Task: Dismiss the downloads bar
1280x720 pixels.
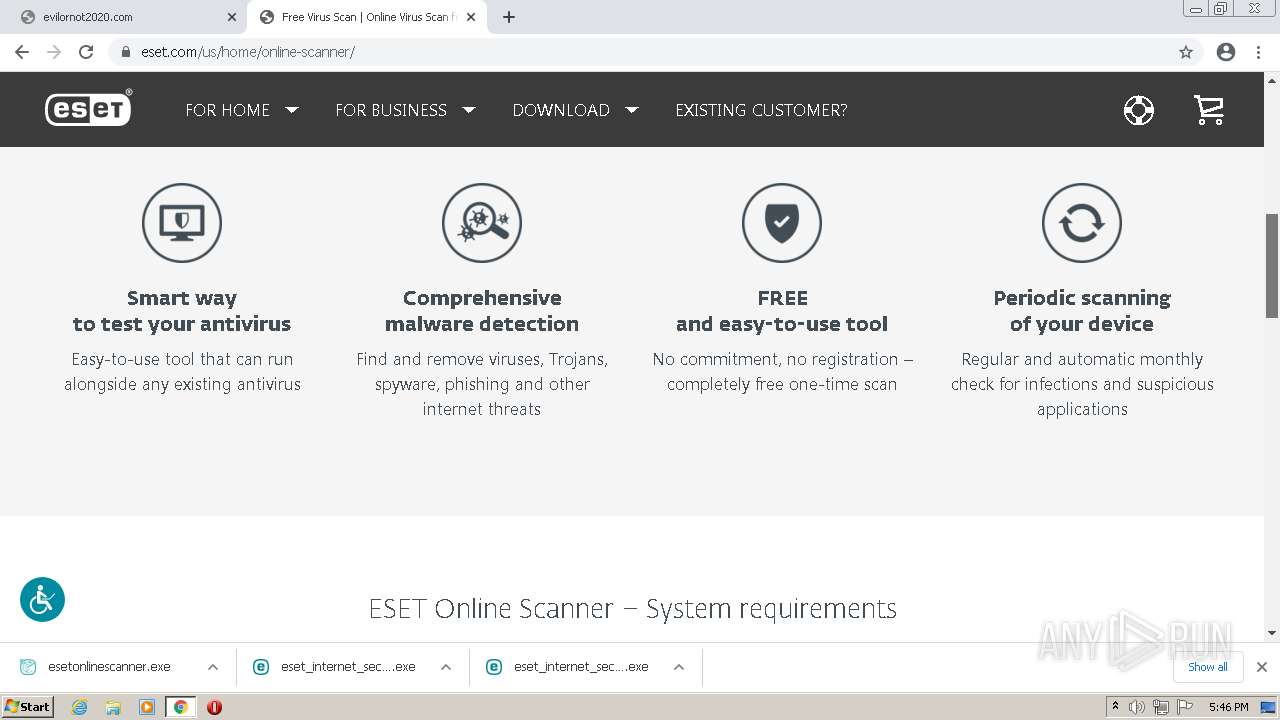Action: pyautogui.click(x=1262, y=667)
